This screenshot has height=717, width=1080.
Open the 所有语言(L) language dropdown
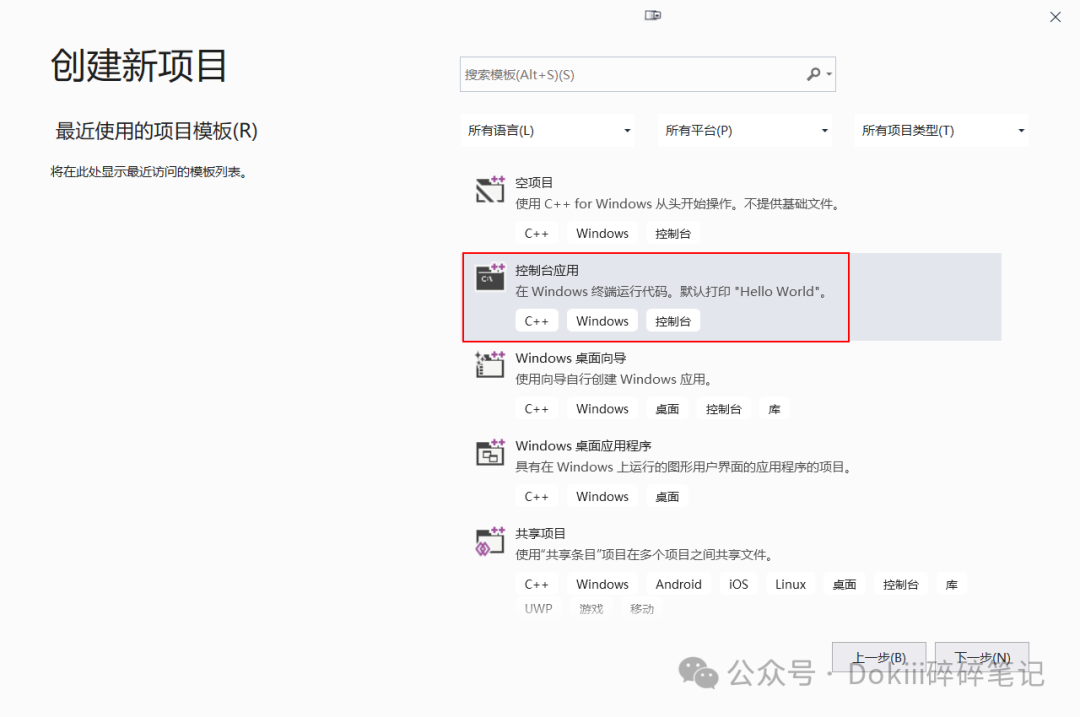547,130
